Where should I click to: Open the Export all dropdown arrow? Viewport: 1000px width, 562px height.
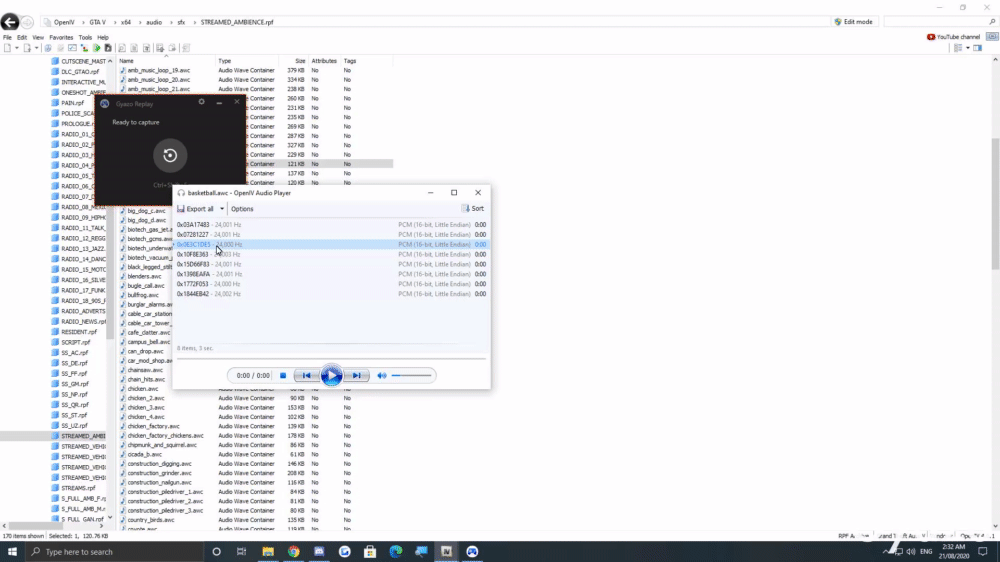[x=222, y=209]
